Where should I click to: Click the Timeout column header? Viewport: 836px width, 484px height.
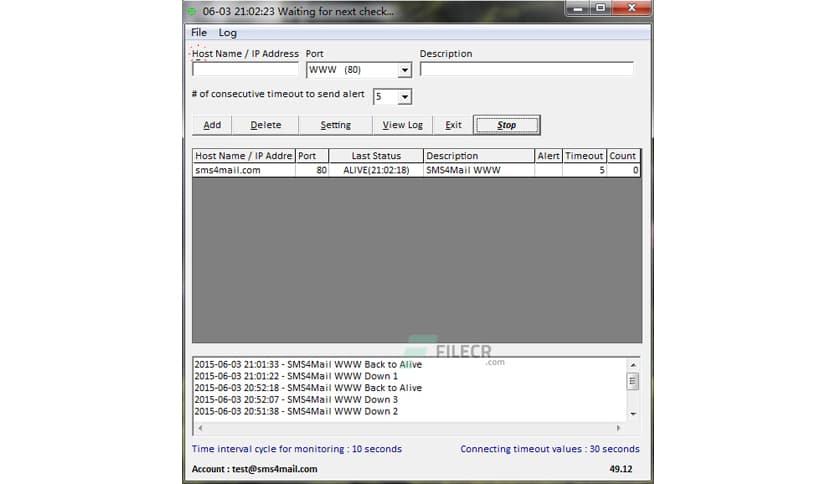(584, 156)
